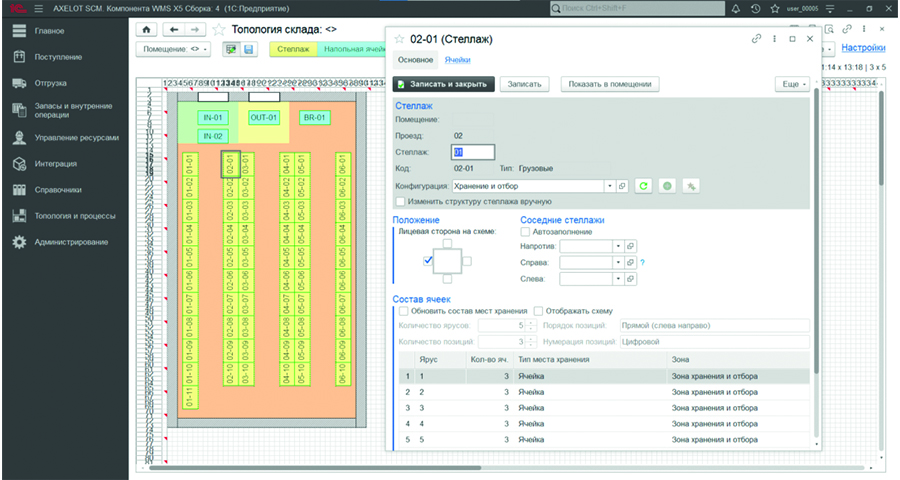Open the Конфигурация dropdown arrow

click(x=610, y=186)
